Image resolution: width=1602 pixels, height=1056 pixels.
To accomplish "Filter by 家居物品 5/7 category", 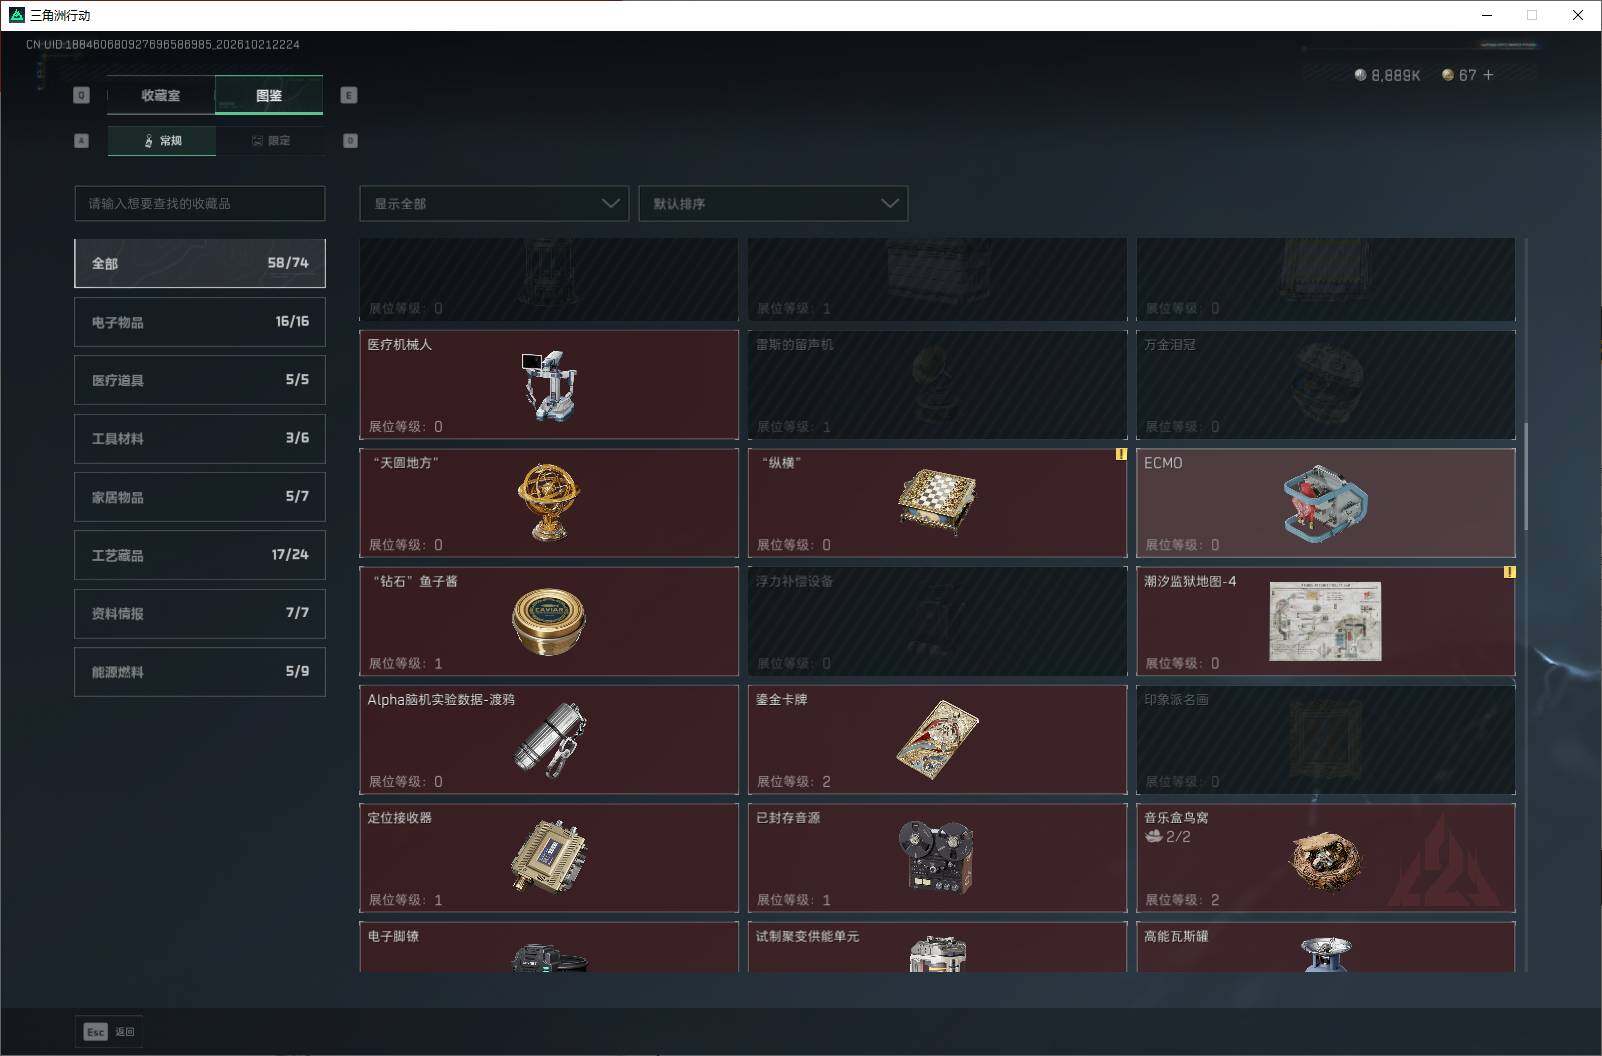I will point(200,497).
